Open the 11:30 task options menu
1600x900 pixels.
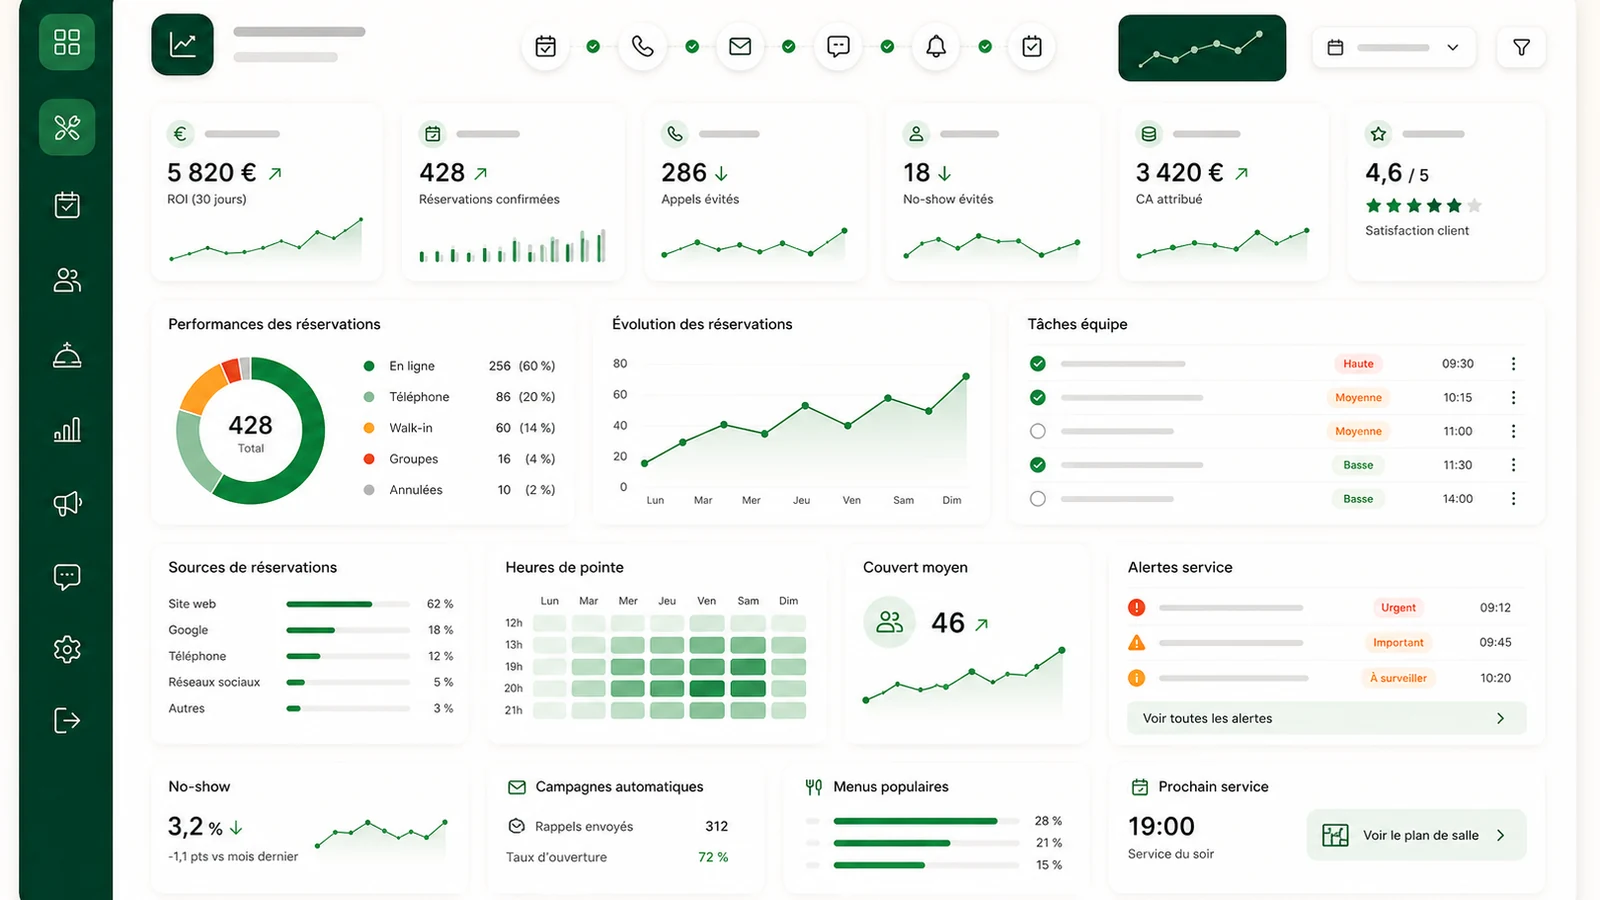[x=1513, y=465]
